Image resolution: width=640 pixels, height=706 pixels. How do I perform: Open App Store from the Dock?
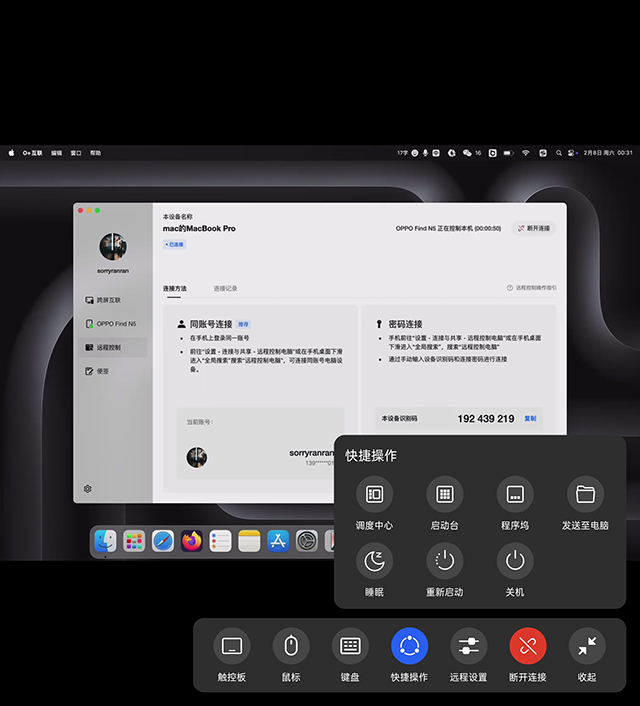point(278,541)
